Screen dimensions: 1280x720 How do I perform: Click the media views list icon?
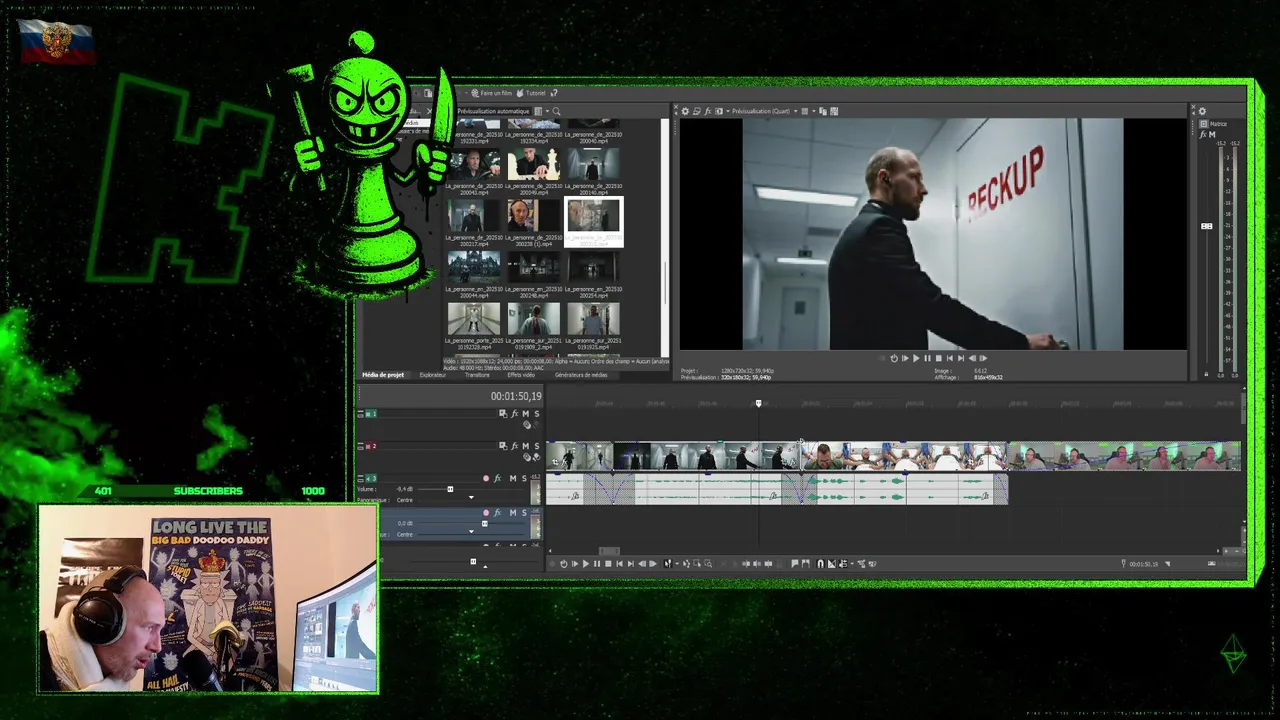(538, 111)
